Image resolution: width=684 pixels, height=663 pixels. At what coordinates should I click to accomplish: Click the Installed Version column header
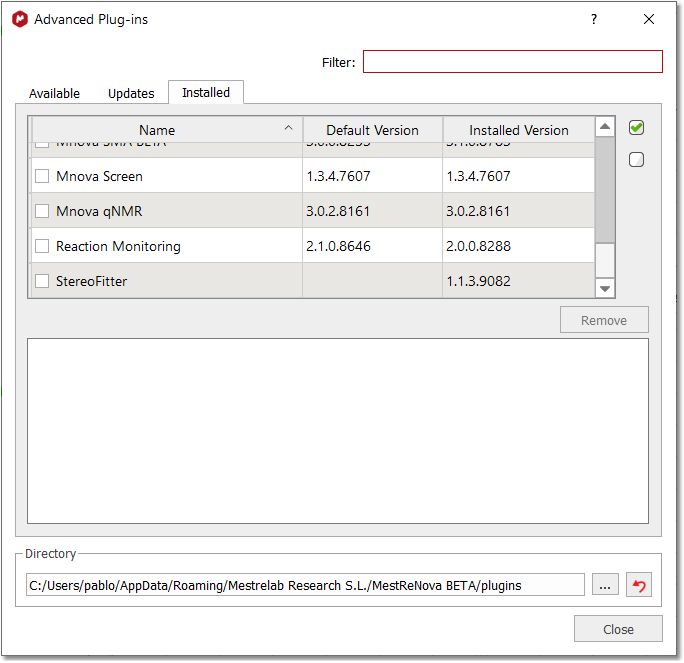tap(519, 130)
